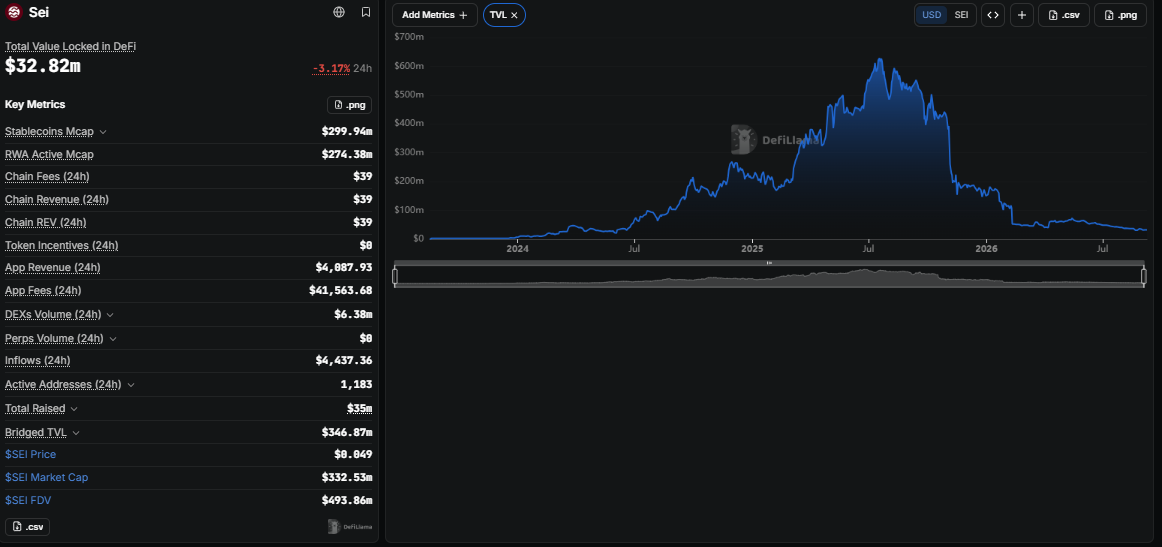The image size is (1162, 547).
Task: Open the $SEI FDV link
Action: 28,500
